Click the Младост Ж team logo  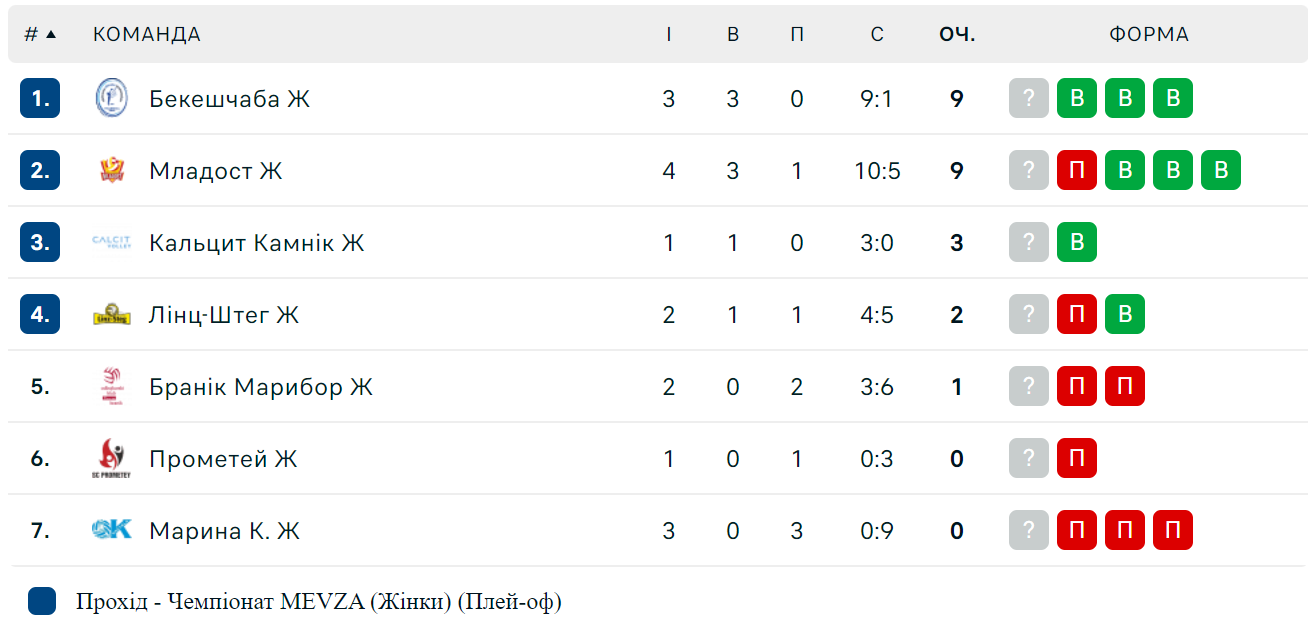pos(111,170)
